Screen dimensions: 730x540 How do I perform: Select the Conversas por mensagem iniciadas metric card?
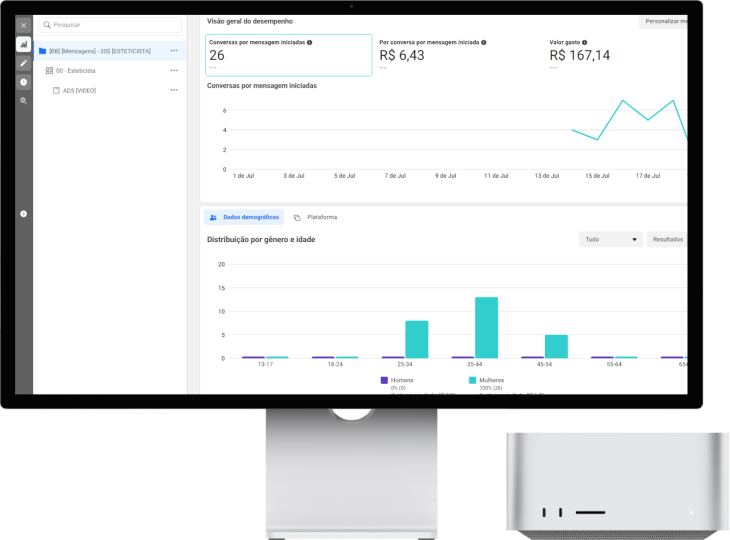[289, 55]
